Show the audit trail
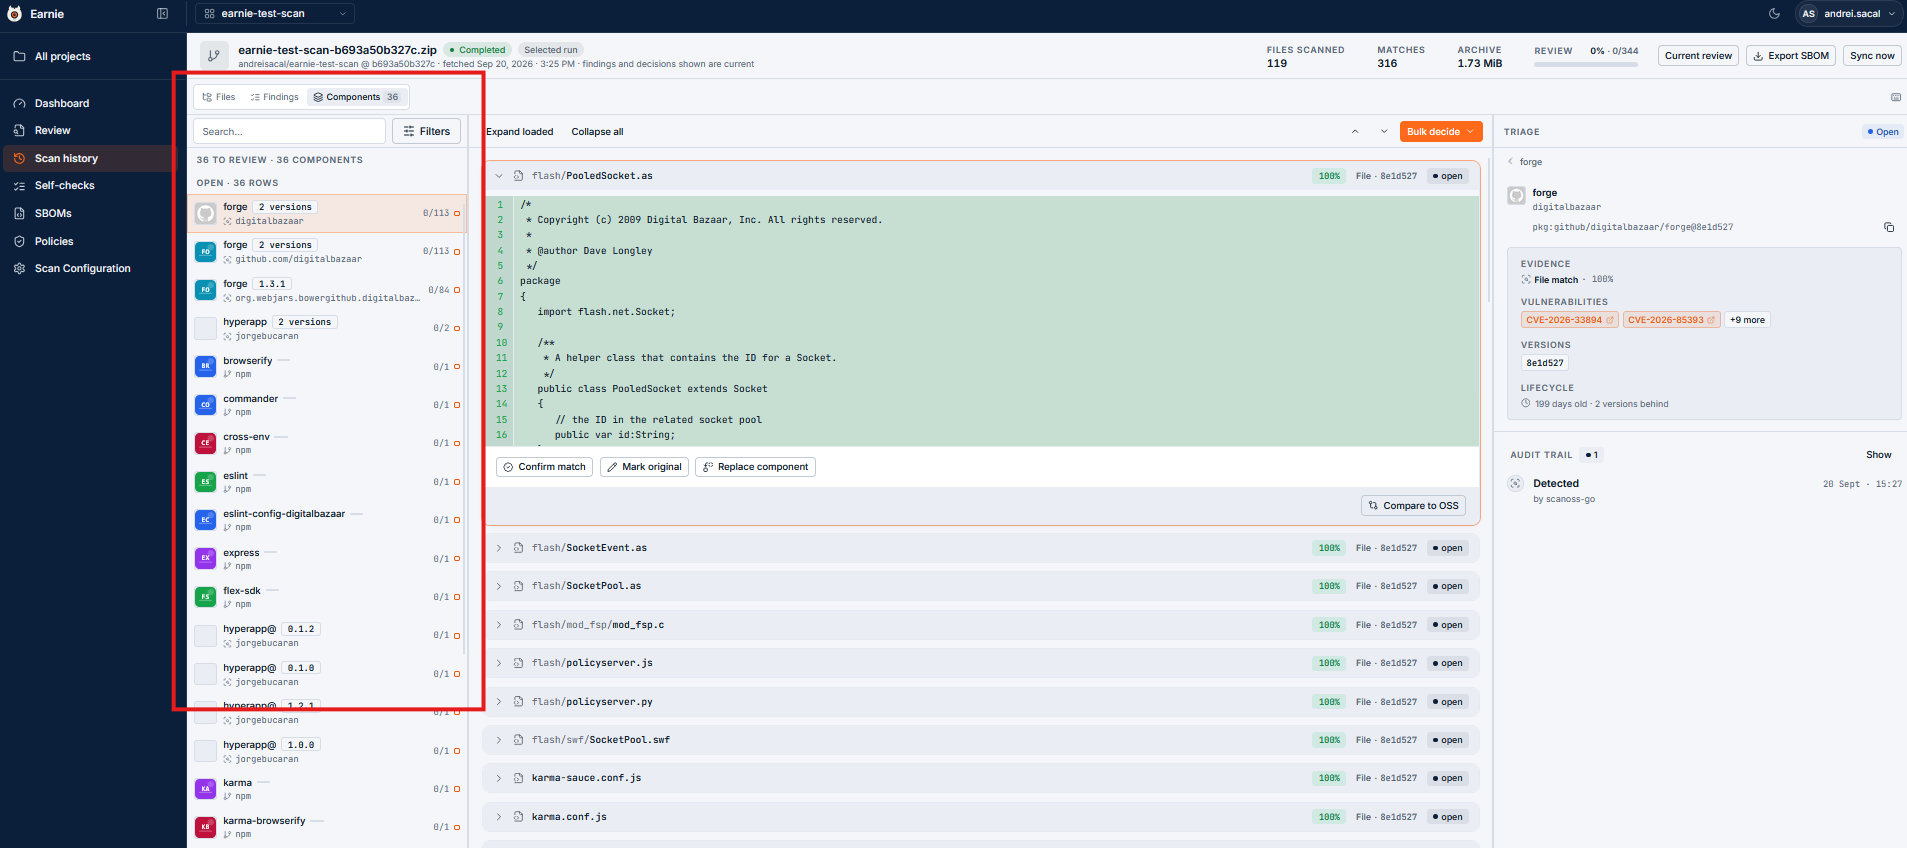 (1878, 455)
